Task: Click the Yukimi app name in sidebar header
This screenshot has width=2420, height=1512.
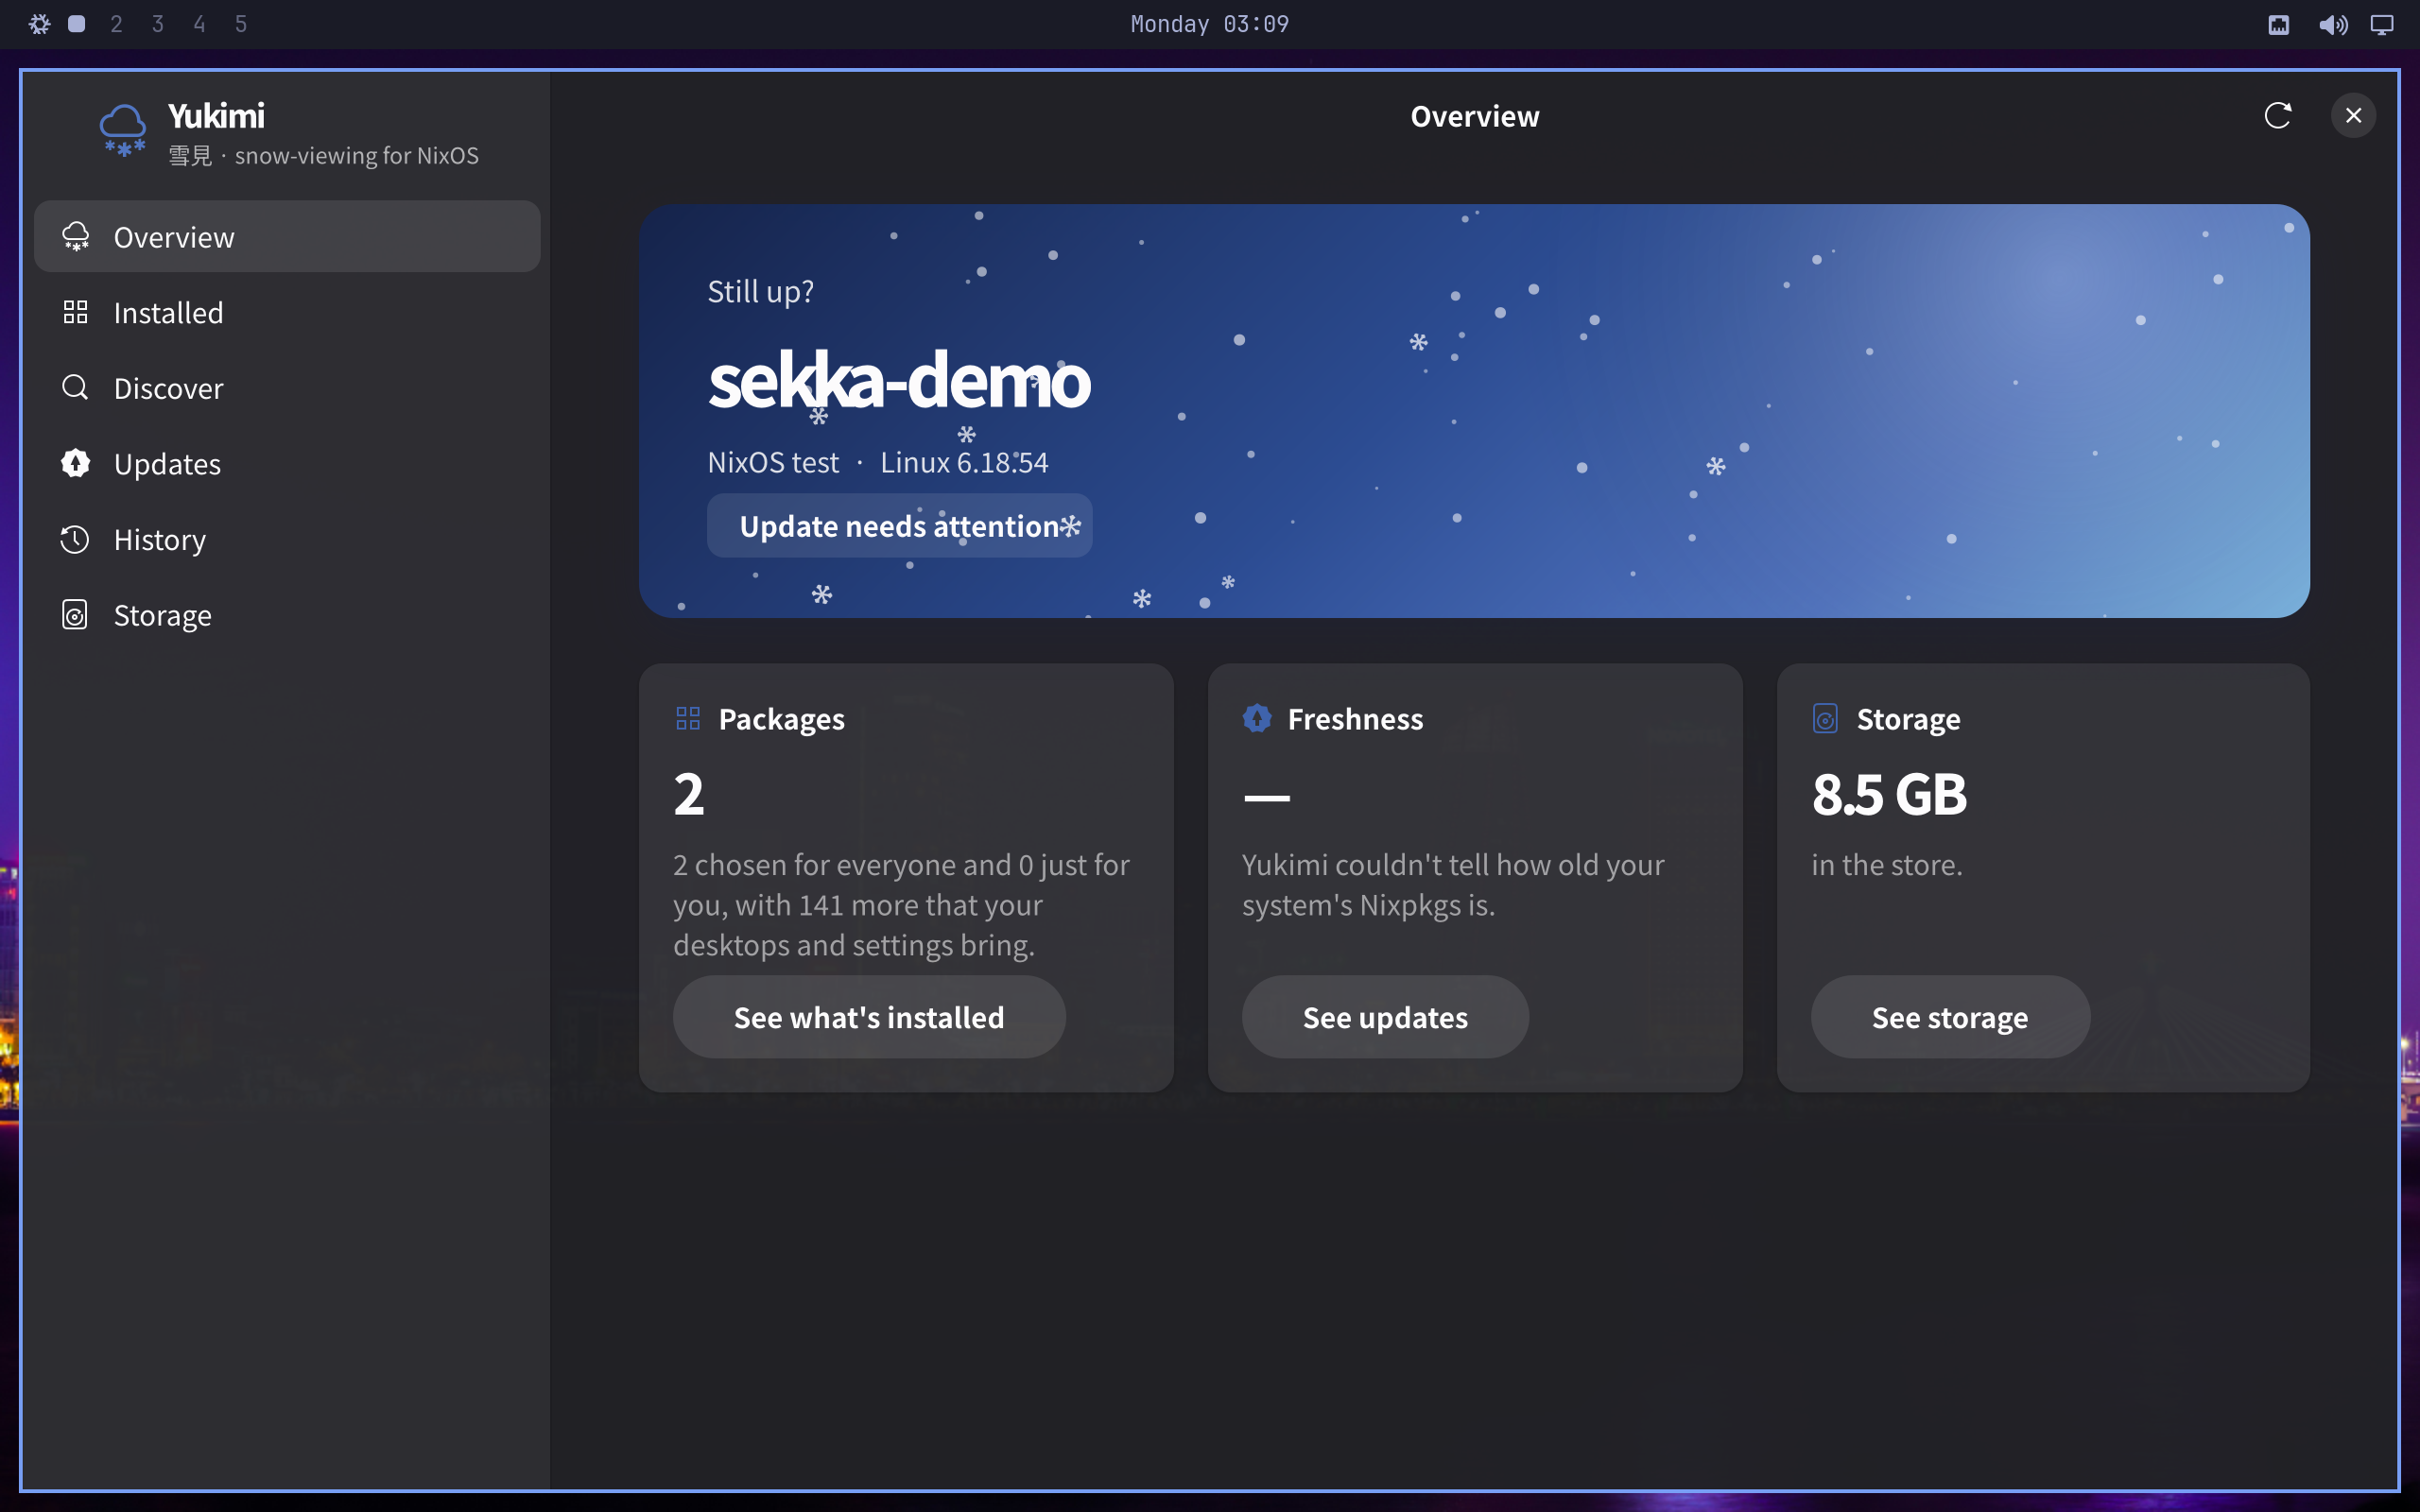Action: click(x=216, y=116)
